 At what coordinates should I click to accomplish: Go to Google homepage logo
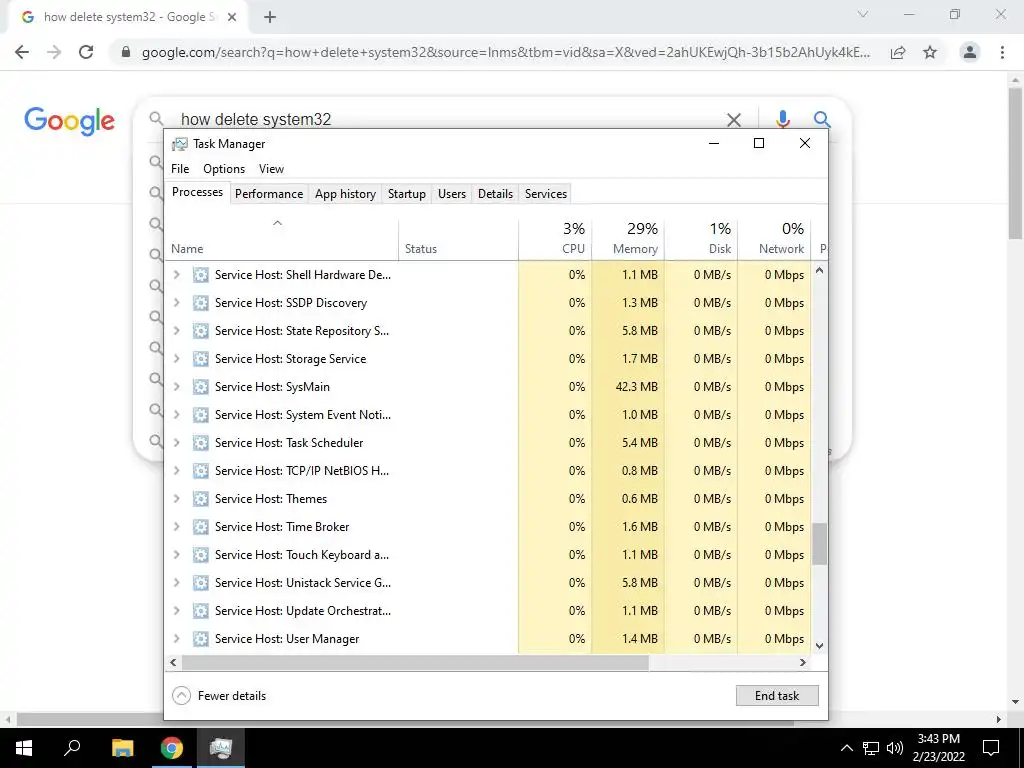point(69,121)
